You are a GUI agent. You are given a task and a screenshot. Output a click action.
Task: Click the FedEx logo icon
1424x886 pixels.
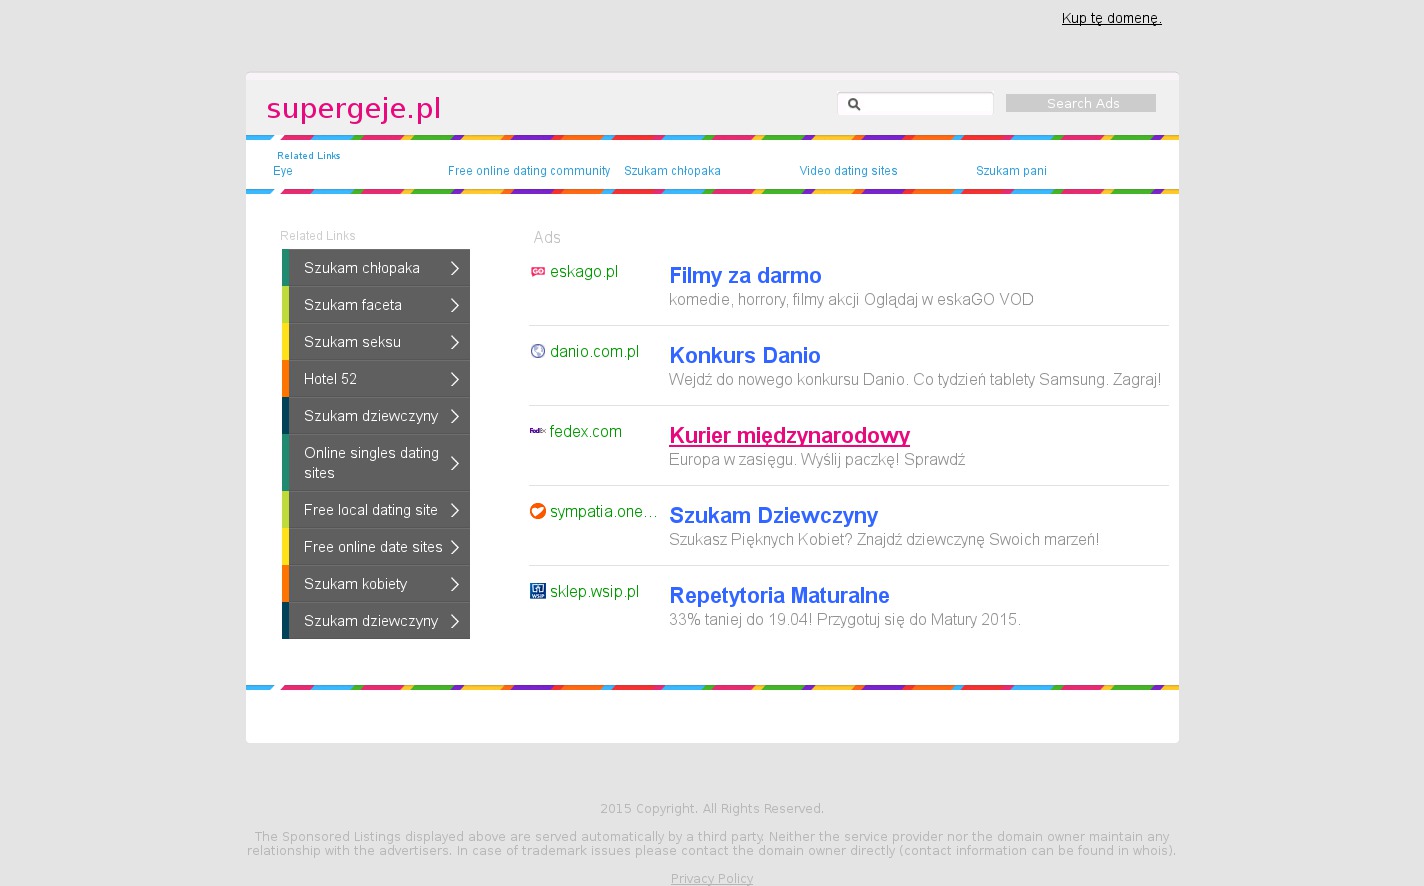click(x=538, y=431)
